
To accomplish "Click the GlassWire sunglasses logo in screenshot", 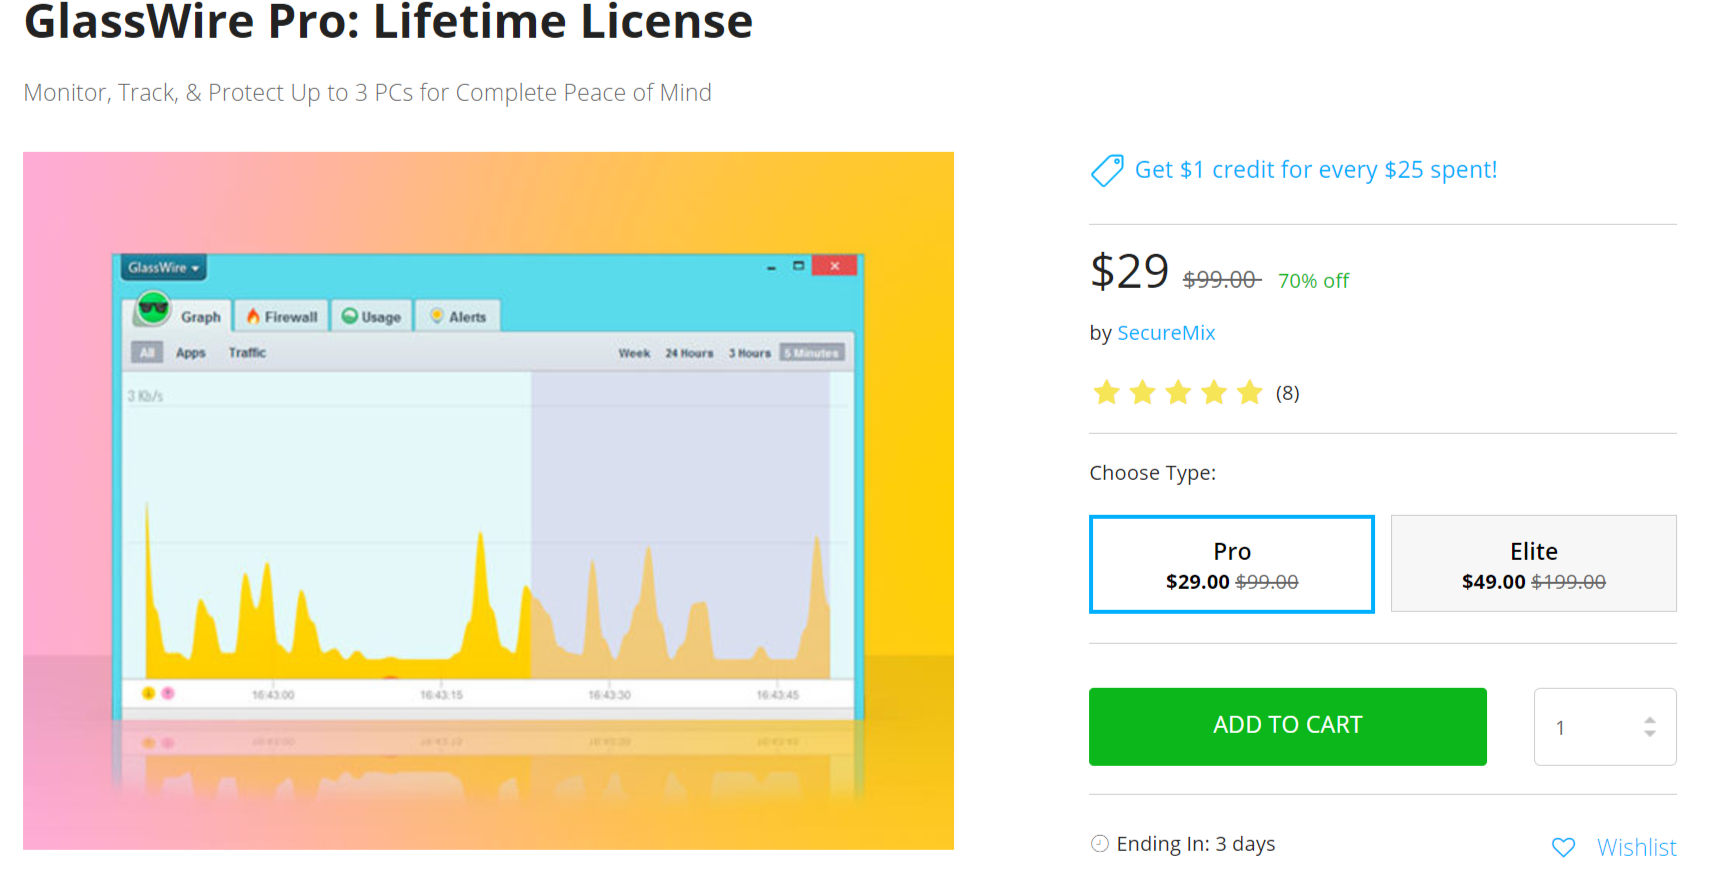I will [153, 310].
